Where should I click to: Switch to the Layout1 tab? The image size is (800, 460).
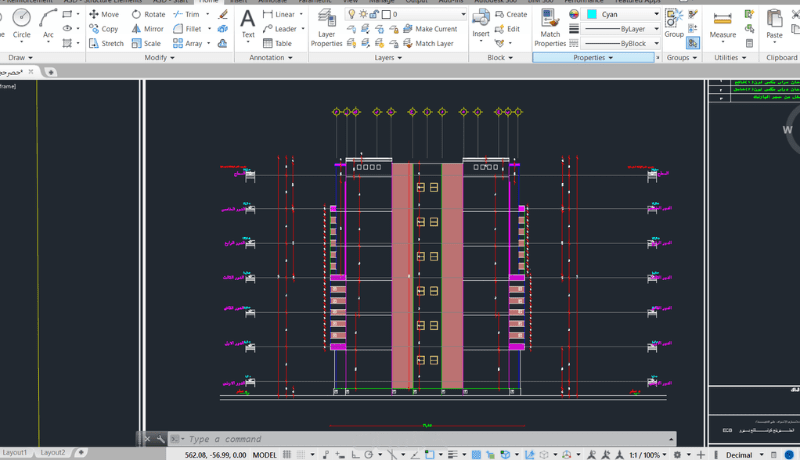pyautogui.click(x=14, y=452)
